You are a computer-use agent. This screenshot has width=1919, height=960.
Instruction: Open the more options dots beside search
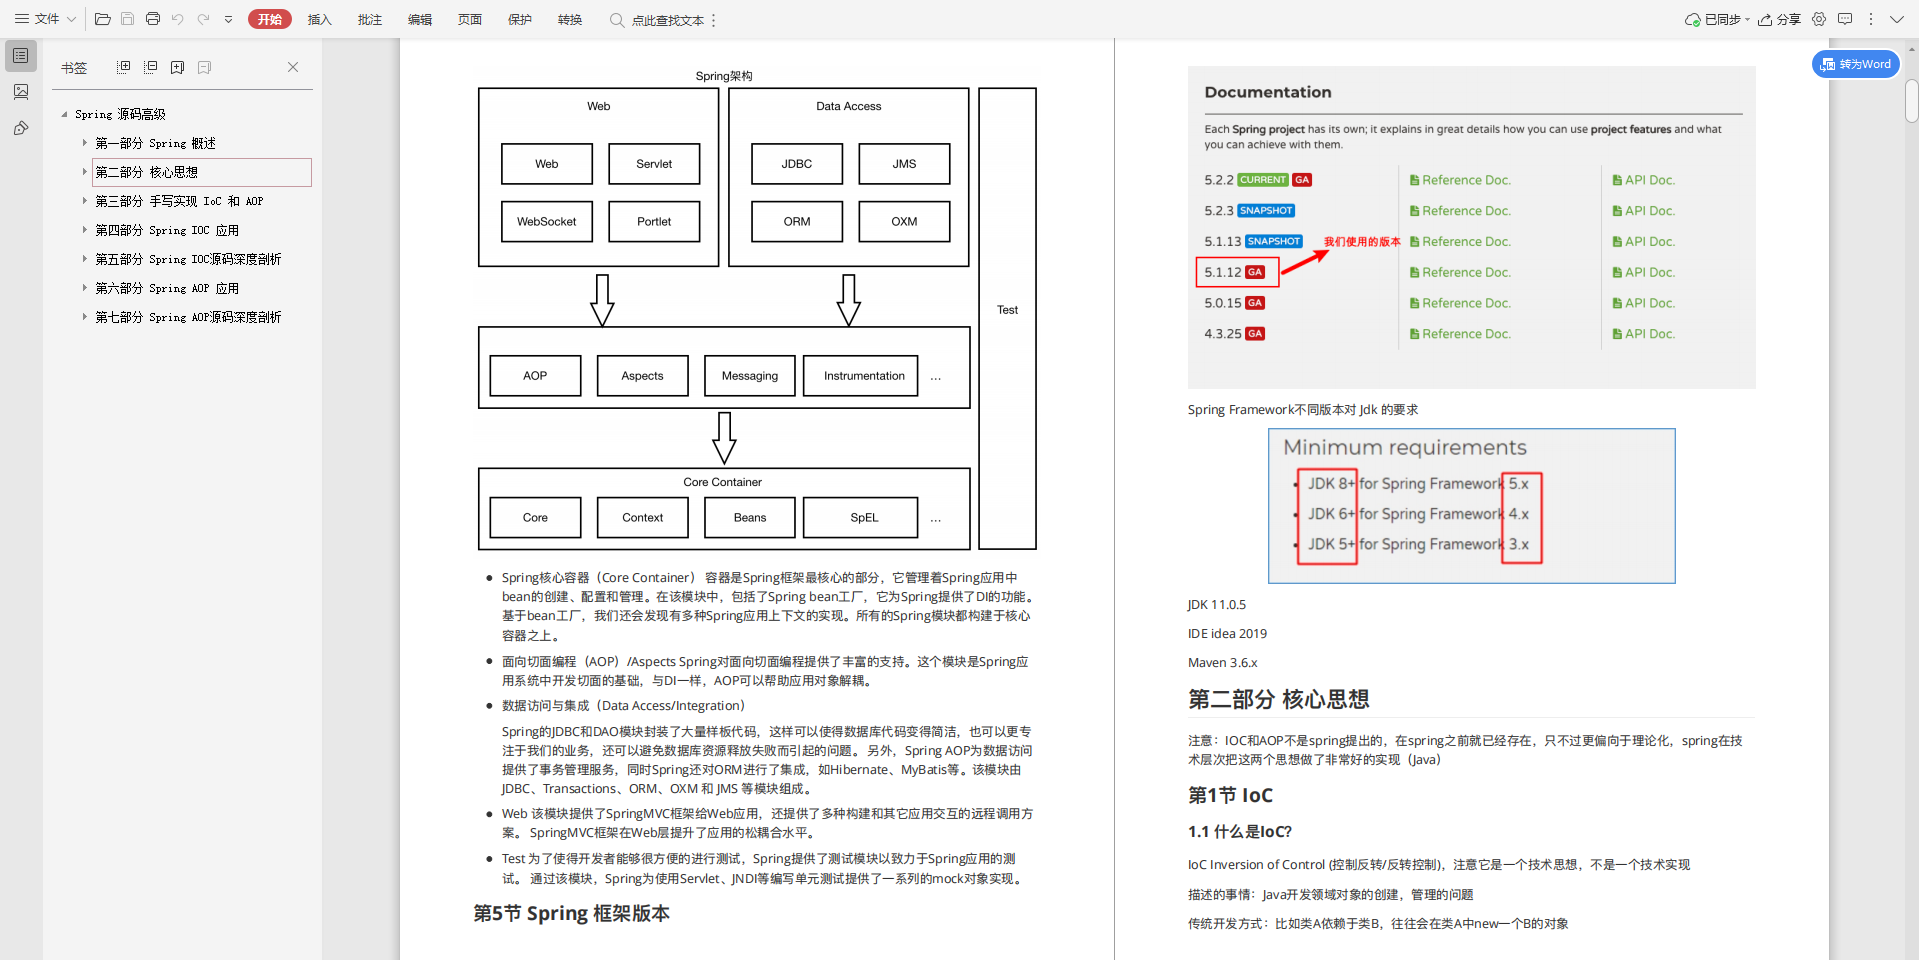(x=714, y=20)
